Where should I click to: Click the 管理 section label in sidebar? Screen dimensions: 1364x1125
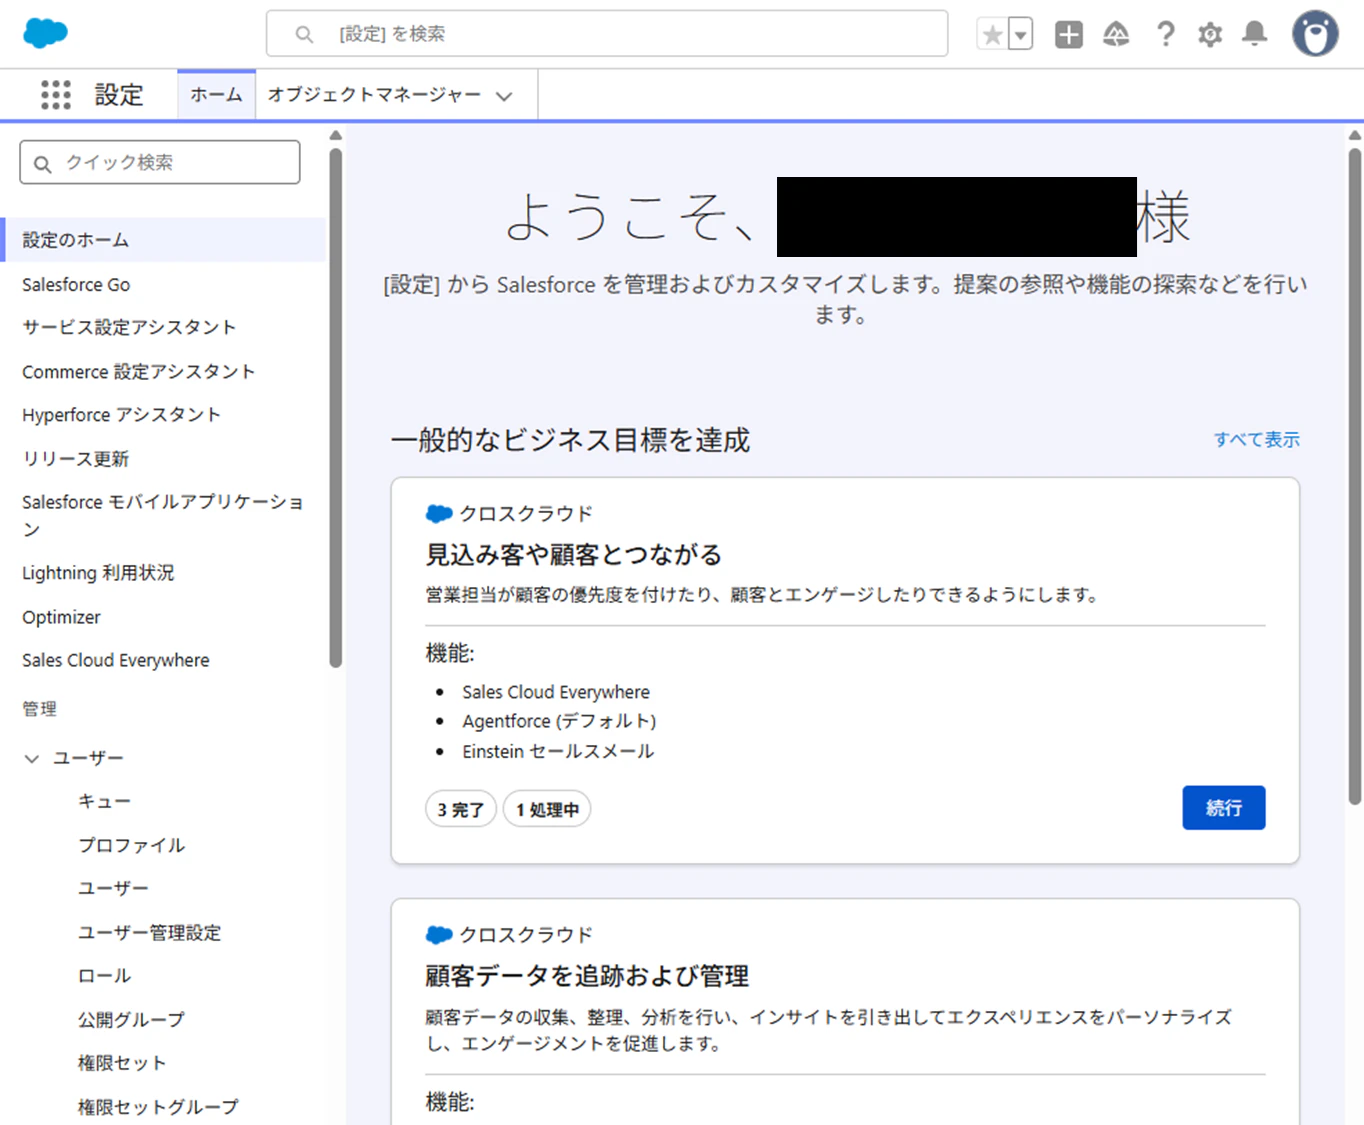click(40, 709)
